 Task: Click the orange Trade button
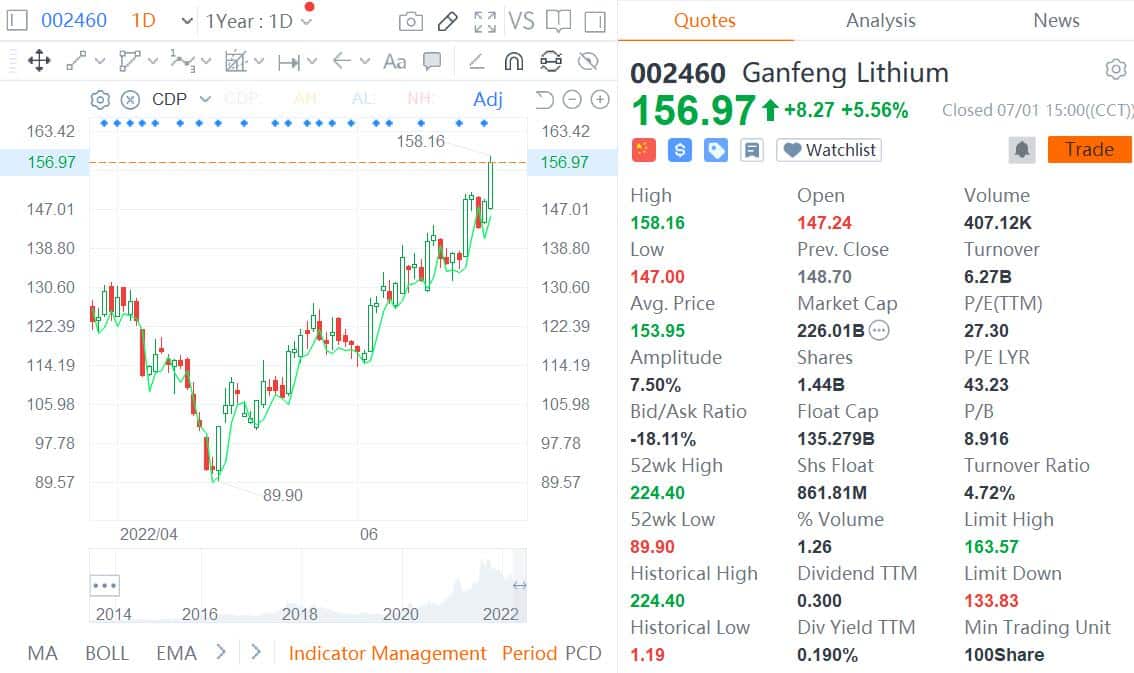(1088, 149)
